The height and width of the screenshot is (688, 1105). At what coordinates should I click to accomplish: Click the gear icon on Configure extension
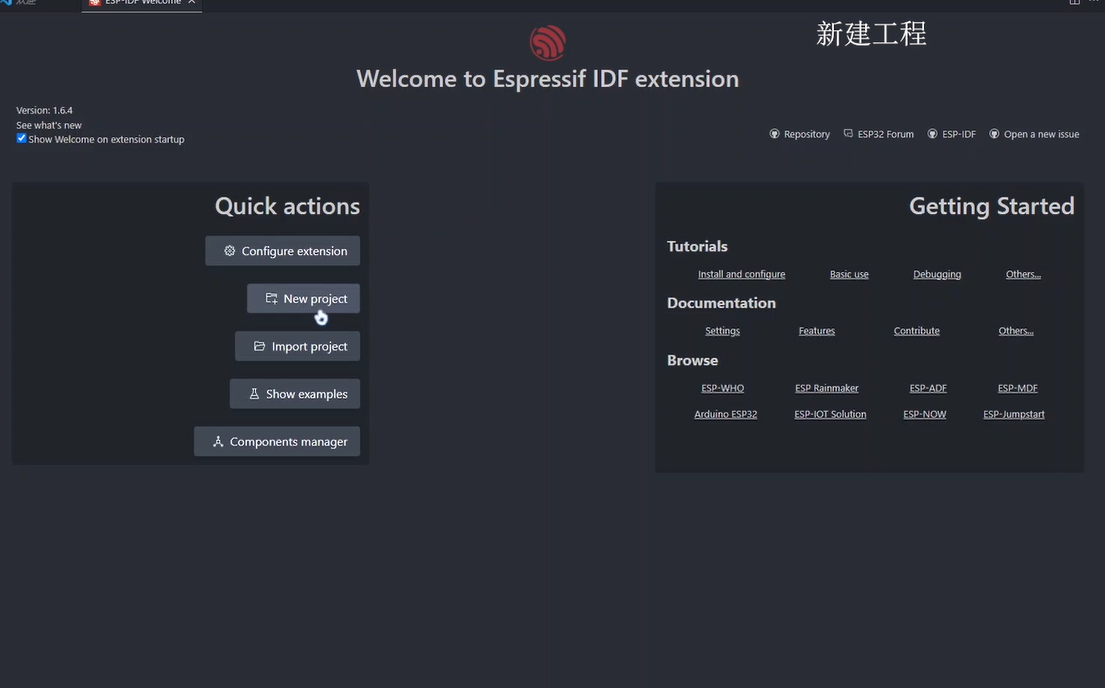tap(230, 251)
